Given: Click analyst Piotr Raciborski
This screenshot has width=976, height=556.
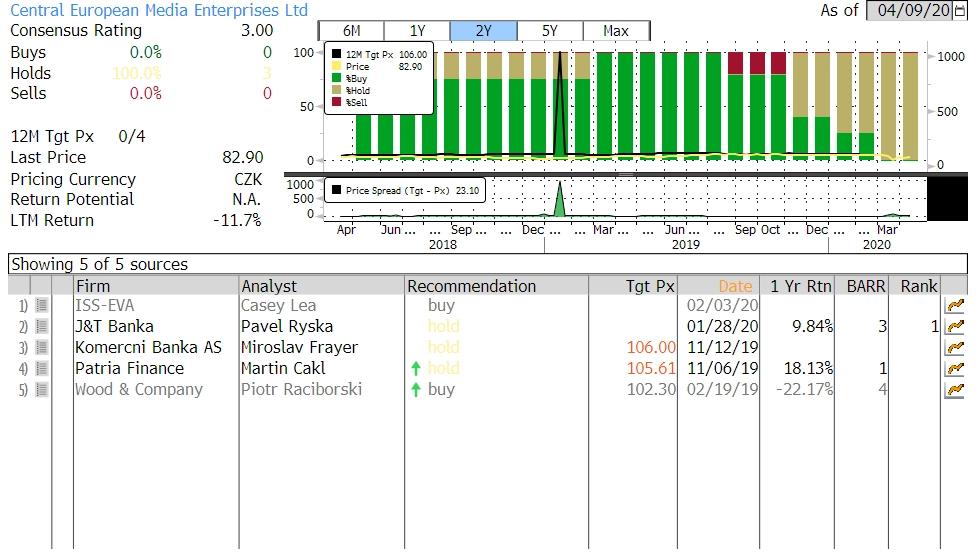Looking at the screenshot, I should [x=301, y=390].
